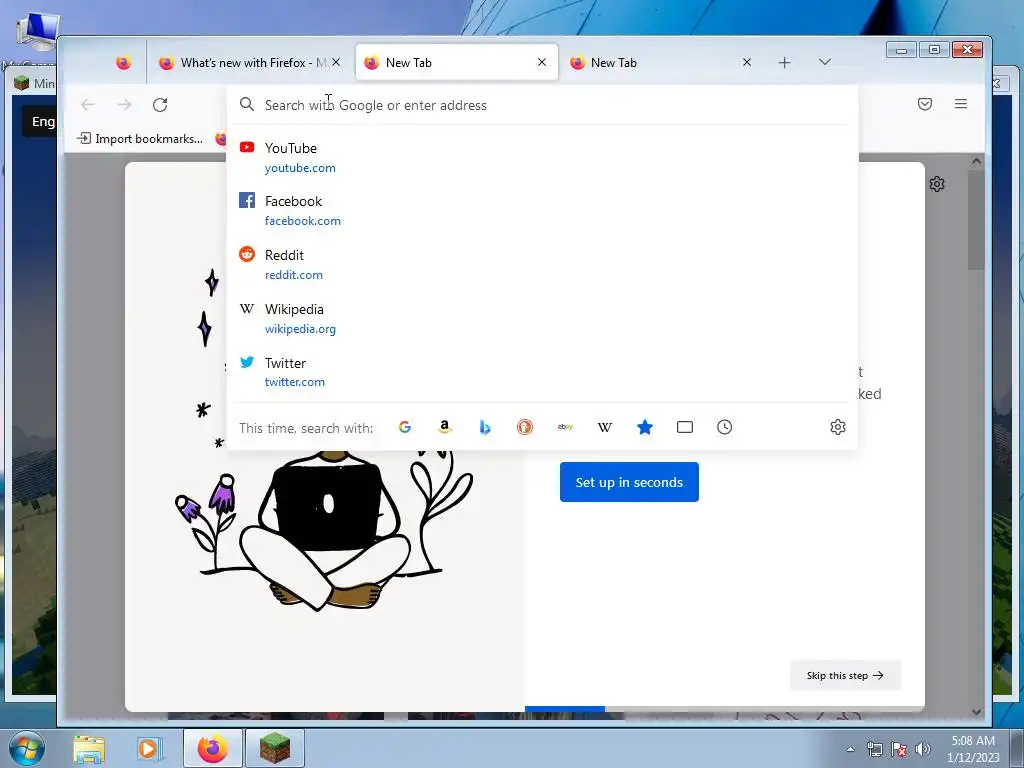
Task: Go forward one page
Action: (x=124, y=104)
